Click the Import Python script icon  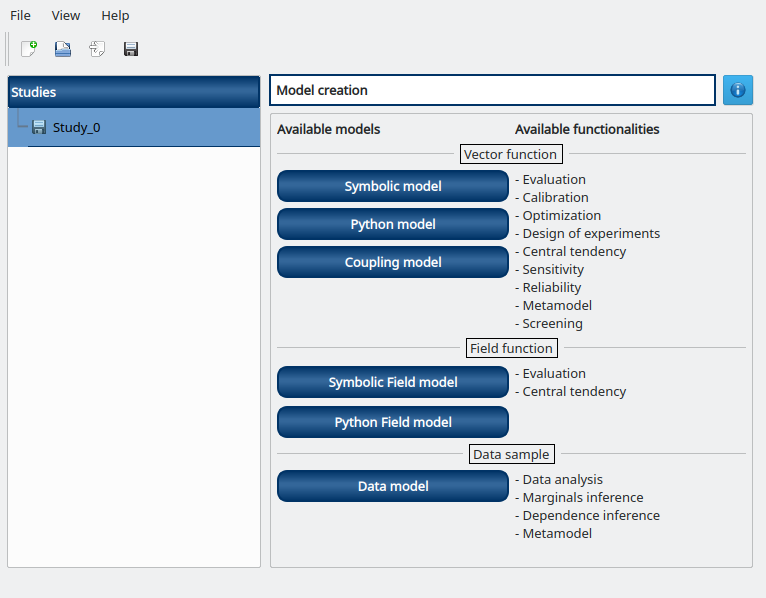click(x=97, y=48)
